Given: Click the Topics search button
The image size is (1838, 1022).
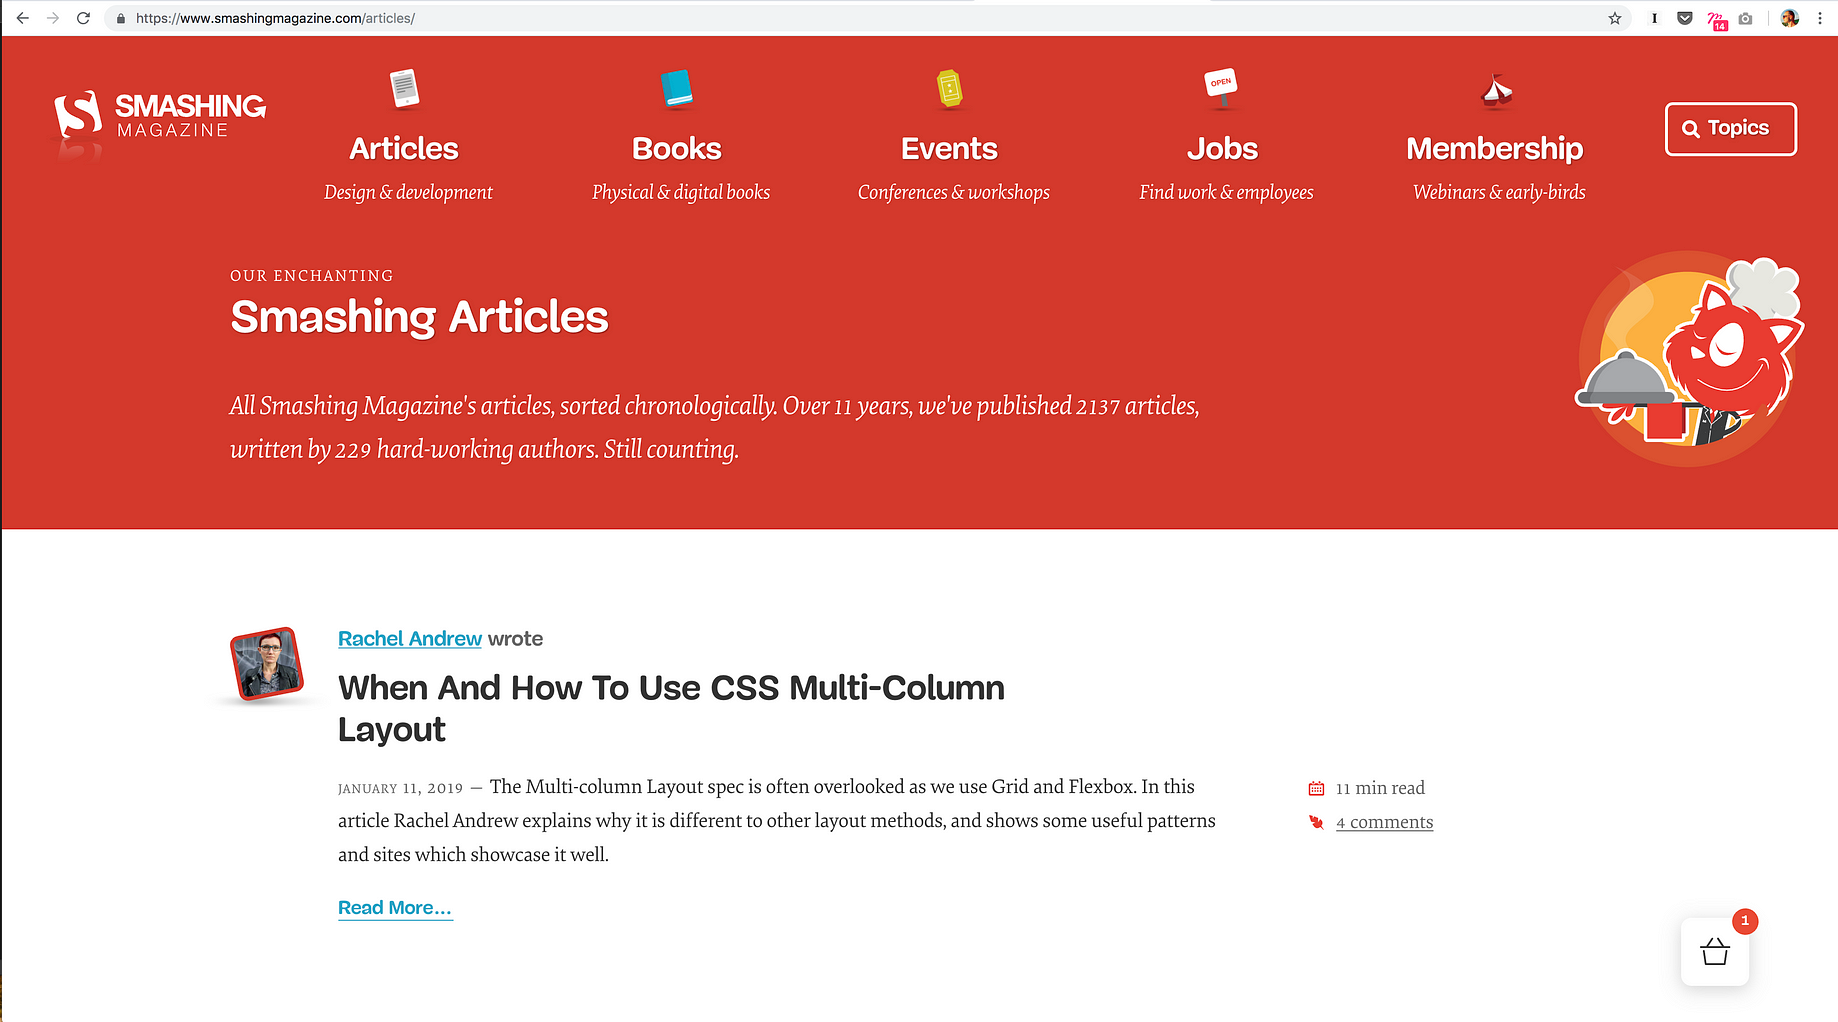Looking at the screenshot, I should [1731, 129].
